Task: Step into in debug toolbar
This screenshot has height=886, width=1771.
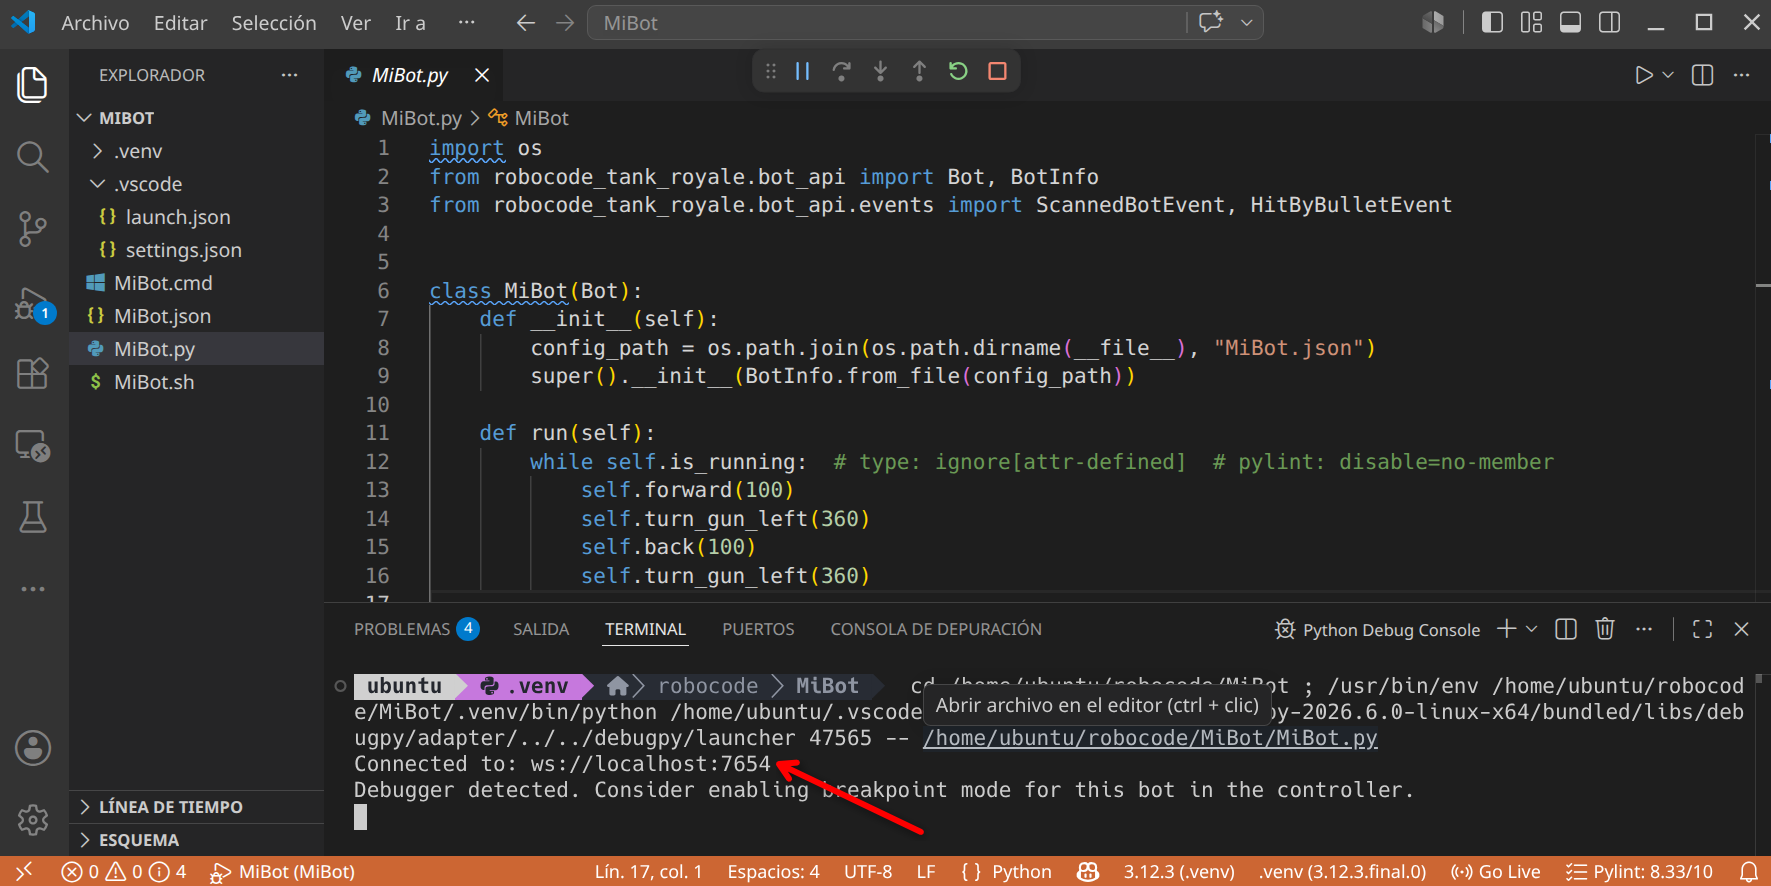Action: coord(880,71)
